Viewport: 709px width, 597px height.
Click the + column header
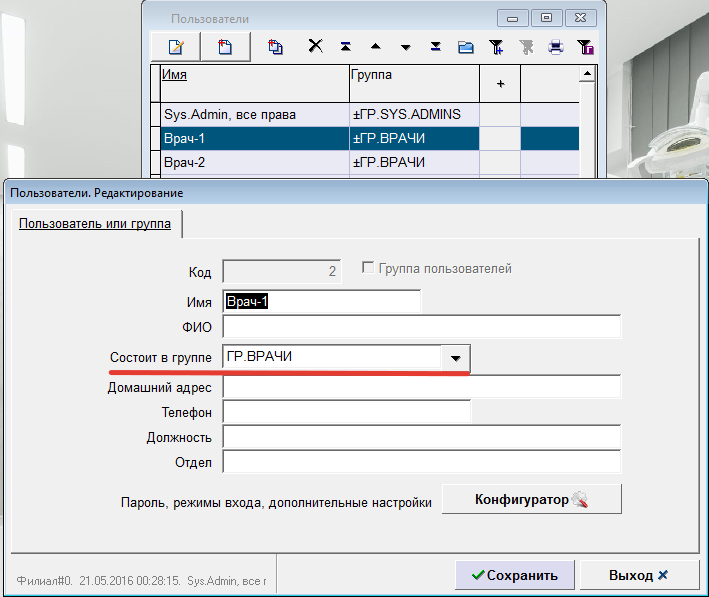[x=500, y=84]
